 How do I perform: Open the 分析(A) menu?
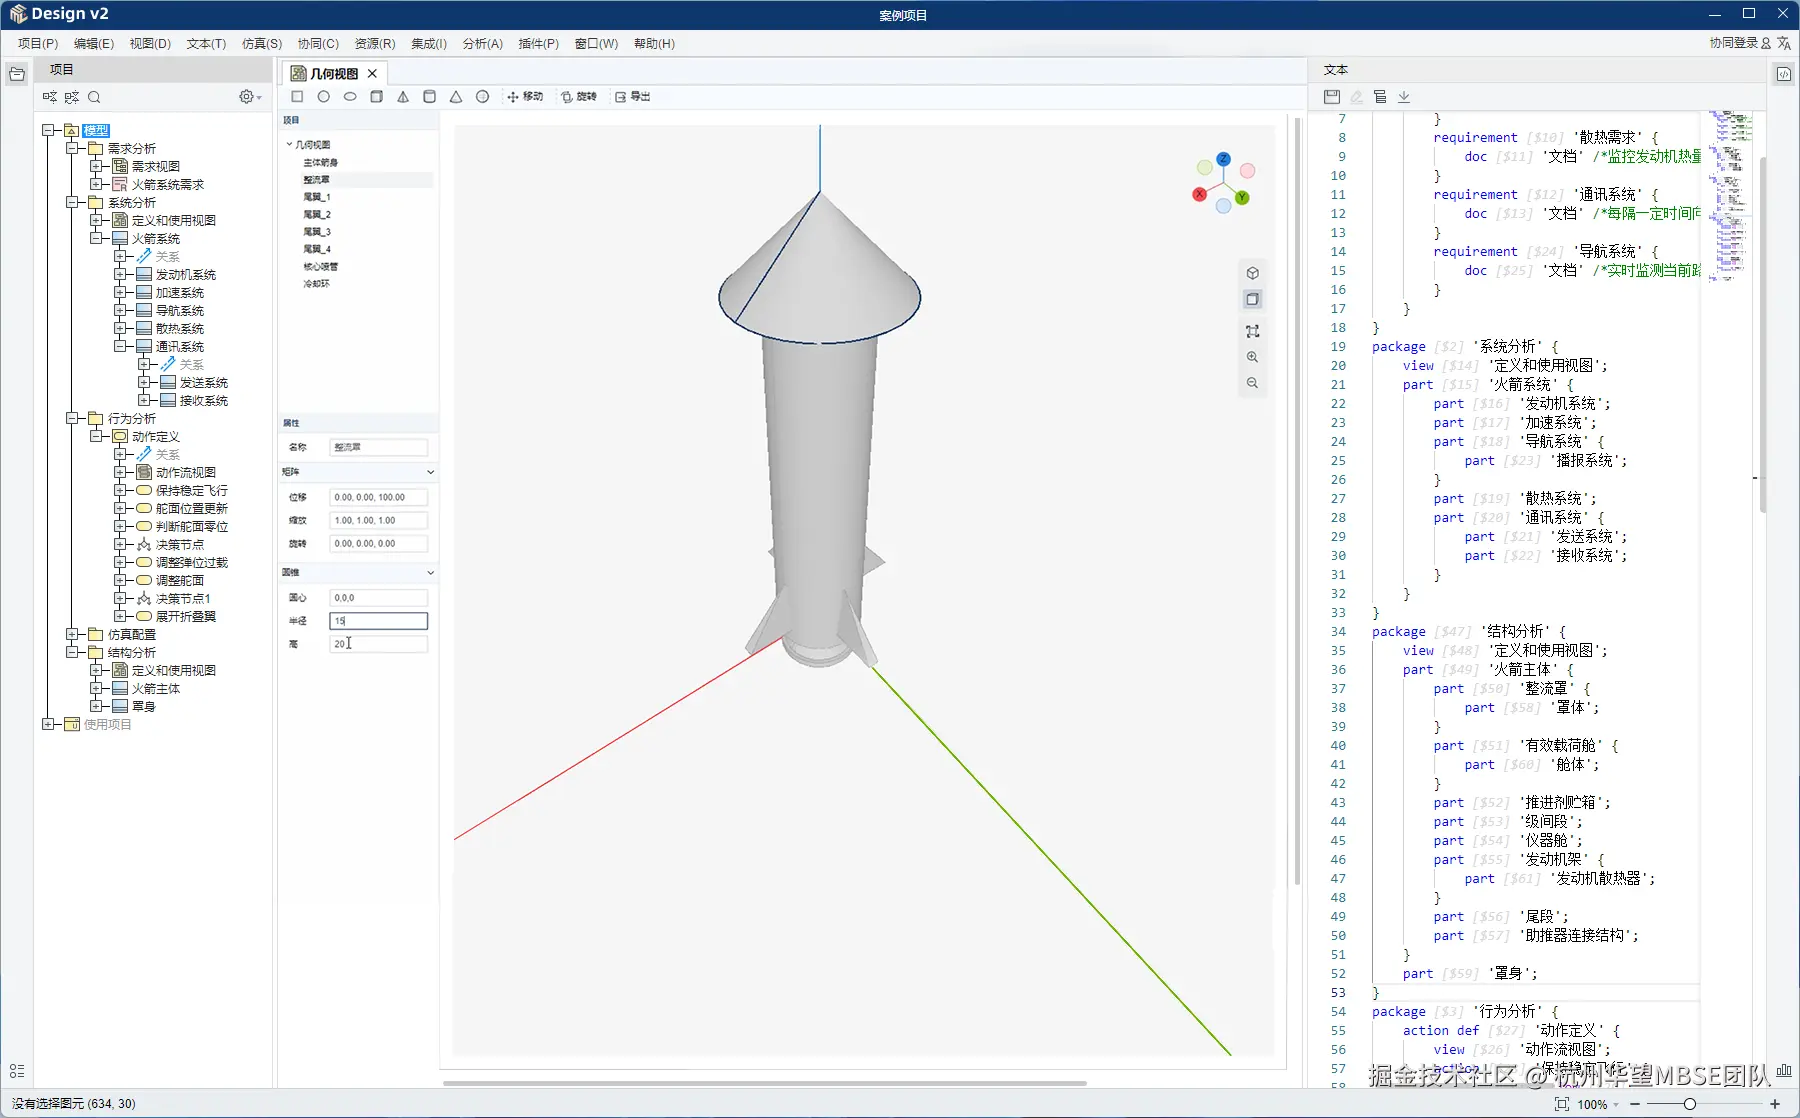point(483,44)
